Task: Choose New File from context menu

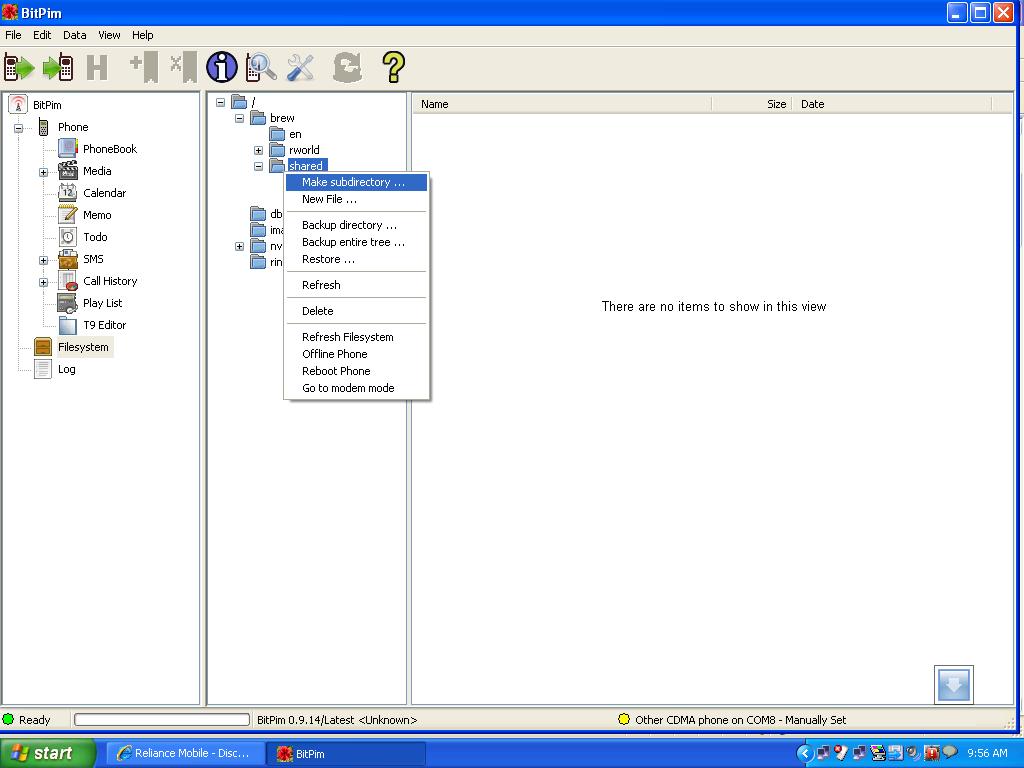Action: pos(357,199)
